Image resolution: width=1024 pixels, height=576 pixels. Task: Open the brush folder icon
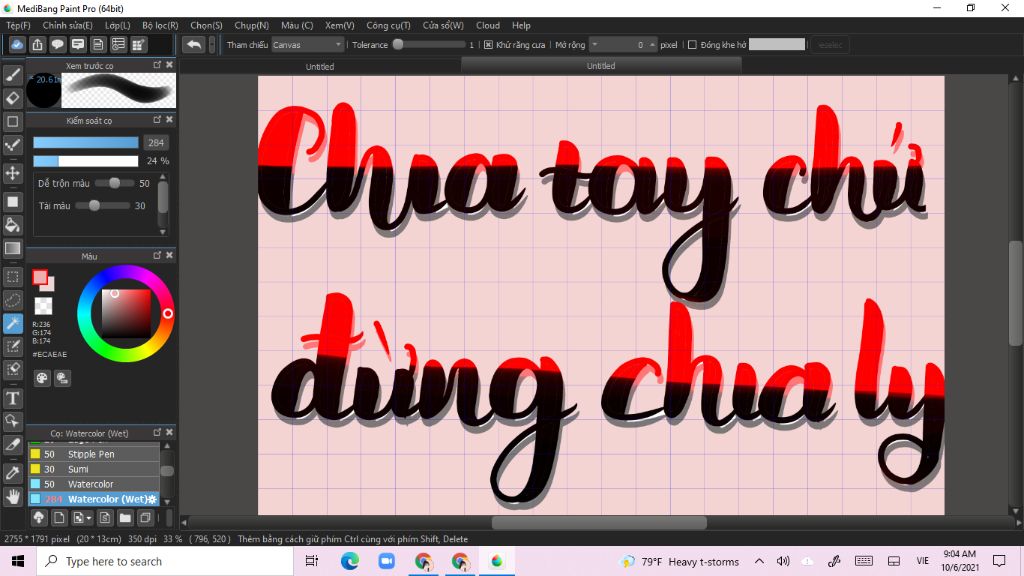pyautogui.click(x=125, y=518)
